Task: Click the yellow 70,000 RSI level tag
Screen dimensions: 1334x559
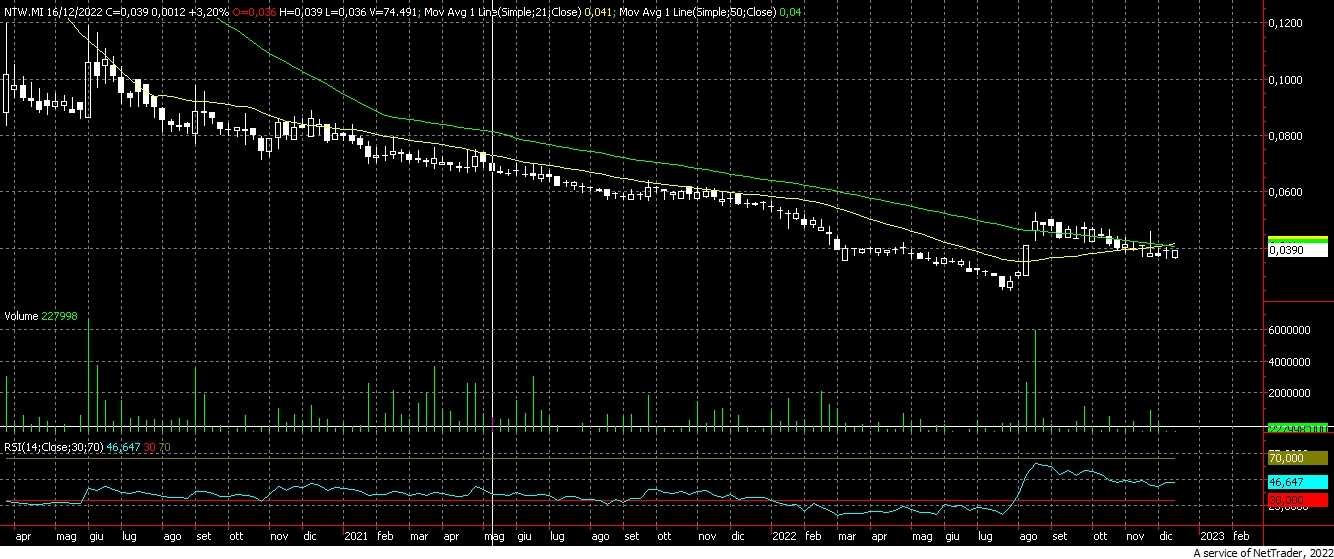Action: tap(1296, 457)
